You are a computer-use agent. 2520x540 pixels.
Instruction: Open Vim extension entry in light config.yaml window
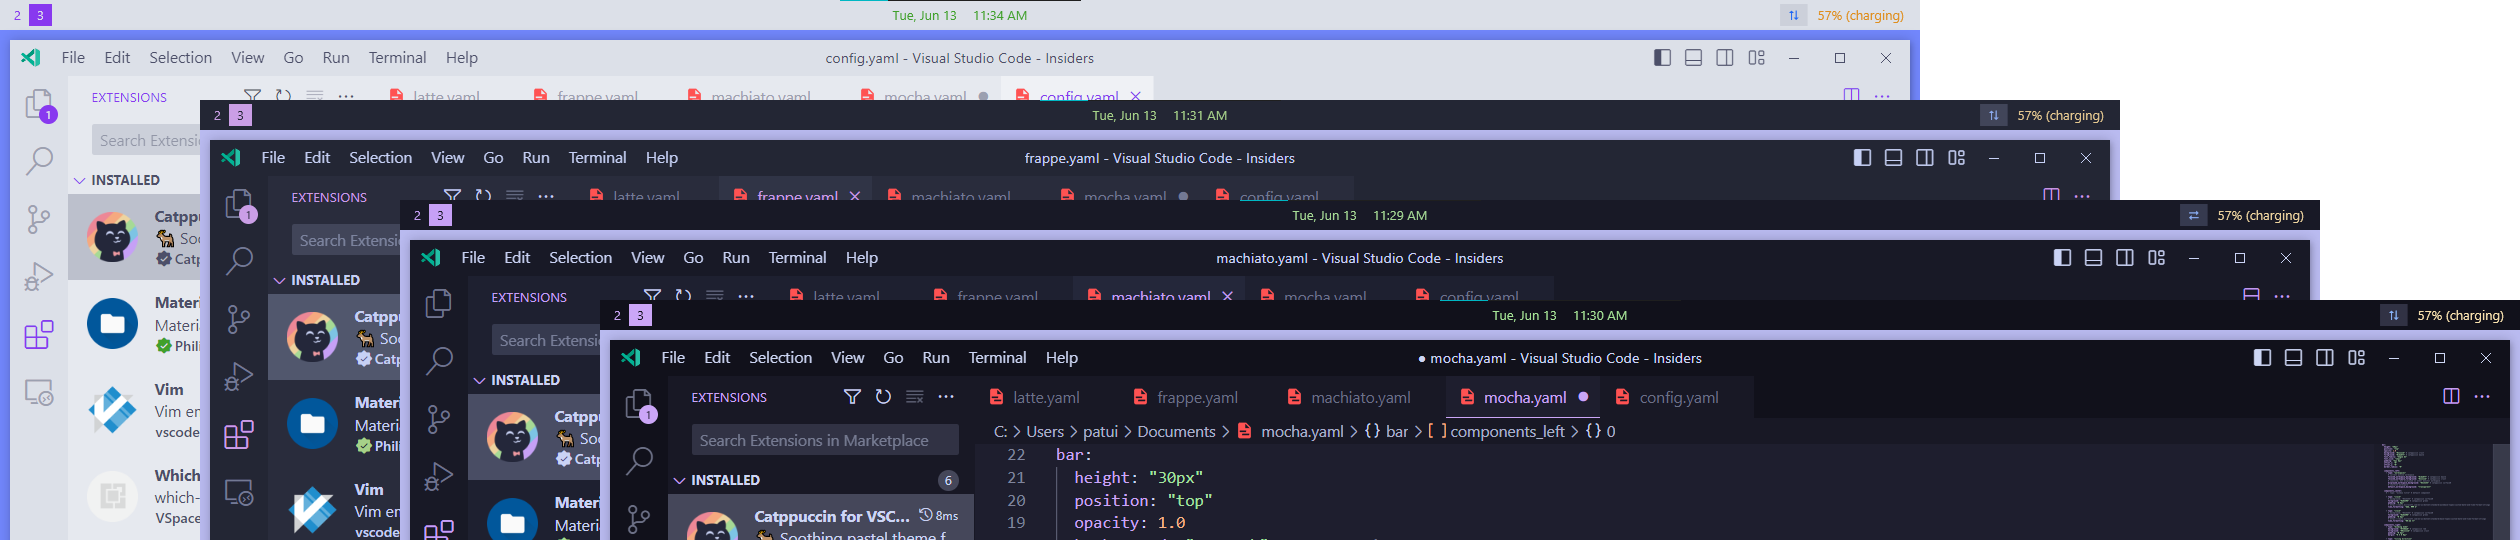click(x=134, y=410)
